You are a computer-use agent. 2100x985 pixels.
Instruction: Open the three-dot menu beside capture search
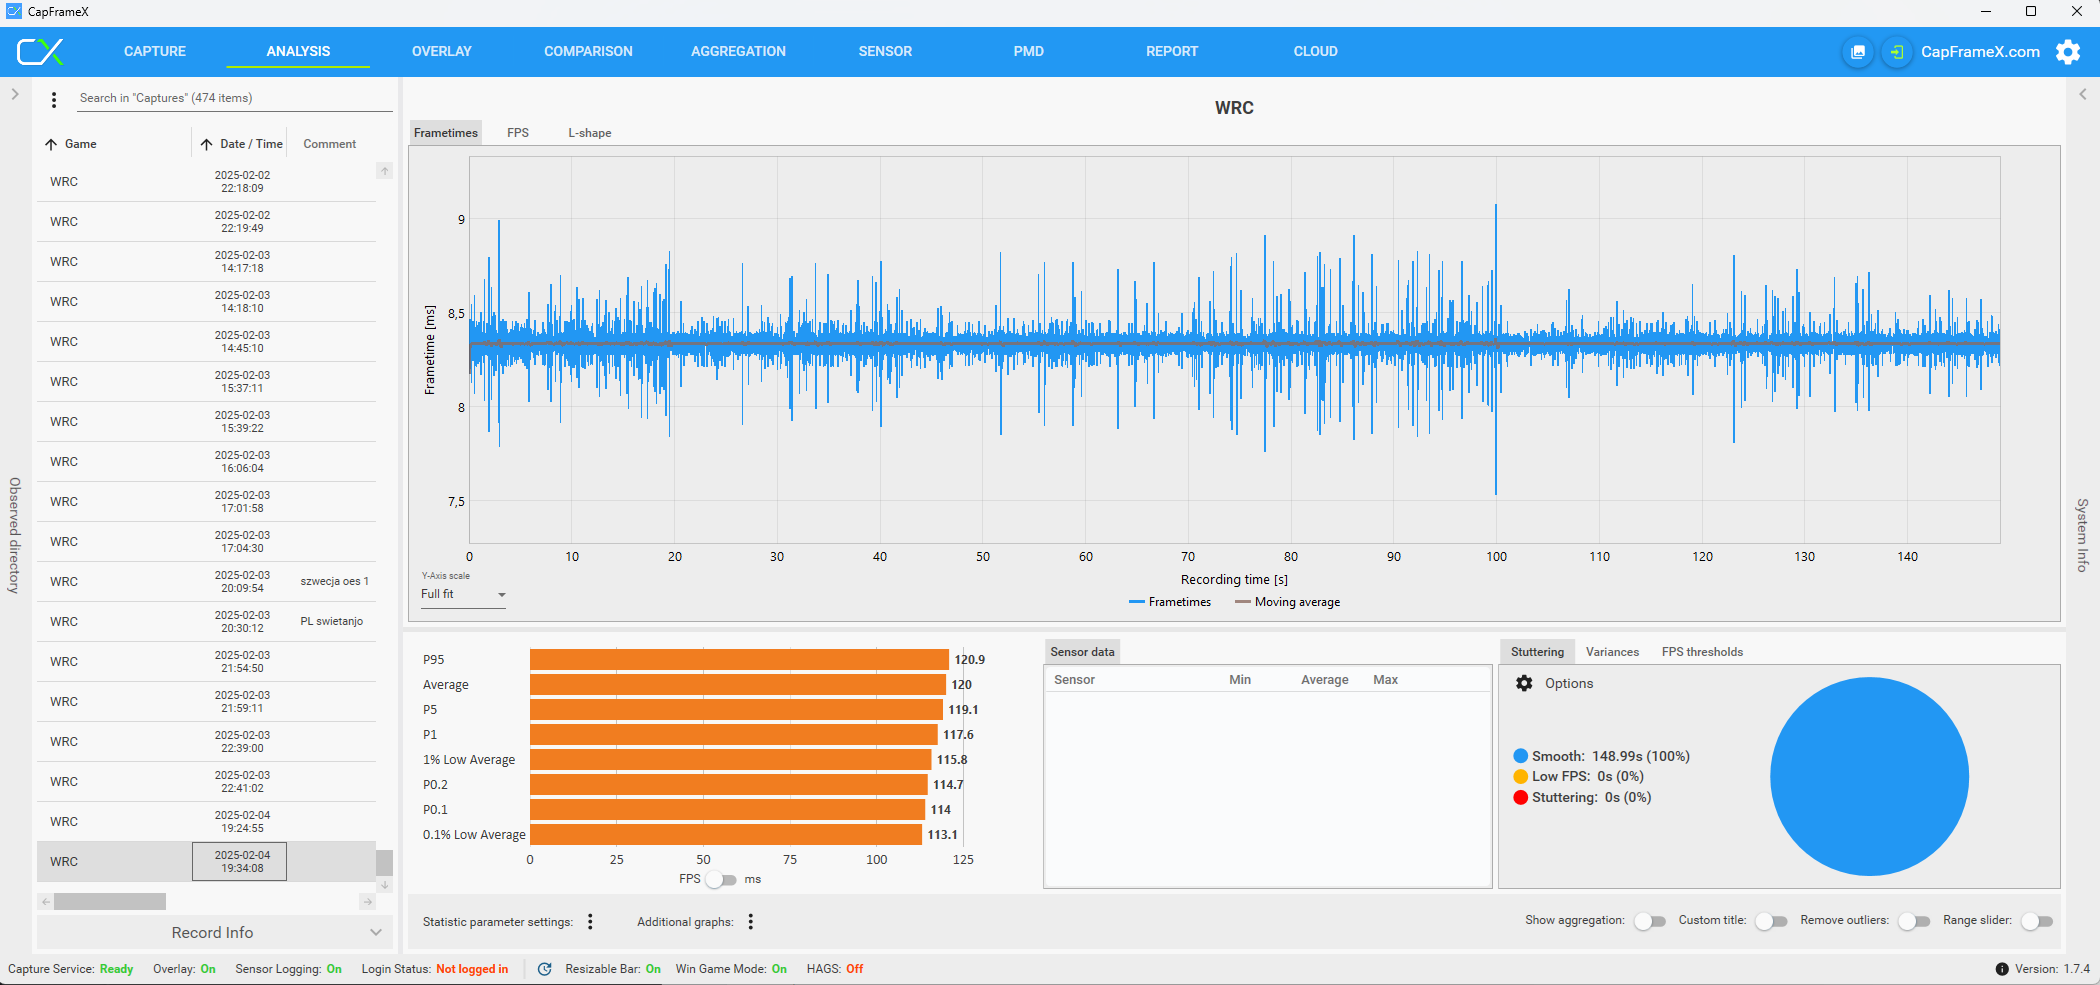pos(54,99)
